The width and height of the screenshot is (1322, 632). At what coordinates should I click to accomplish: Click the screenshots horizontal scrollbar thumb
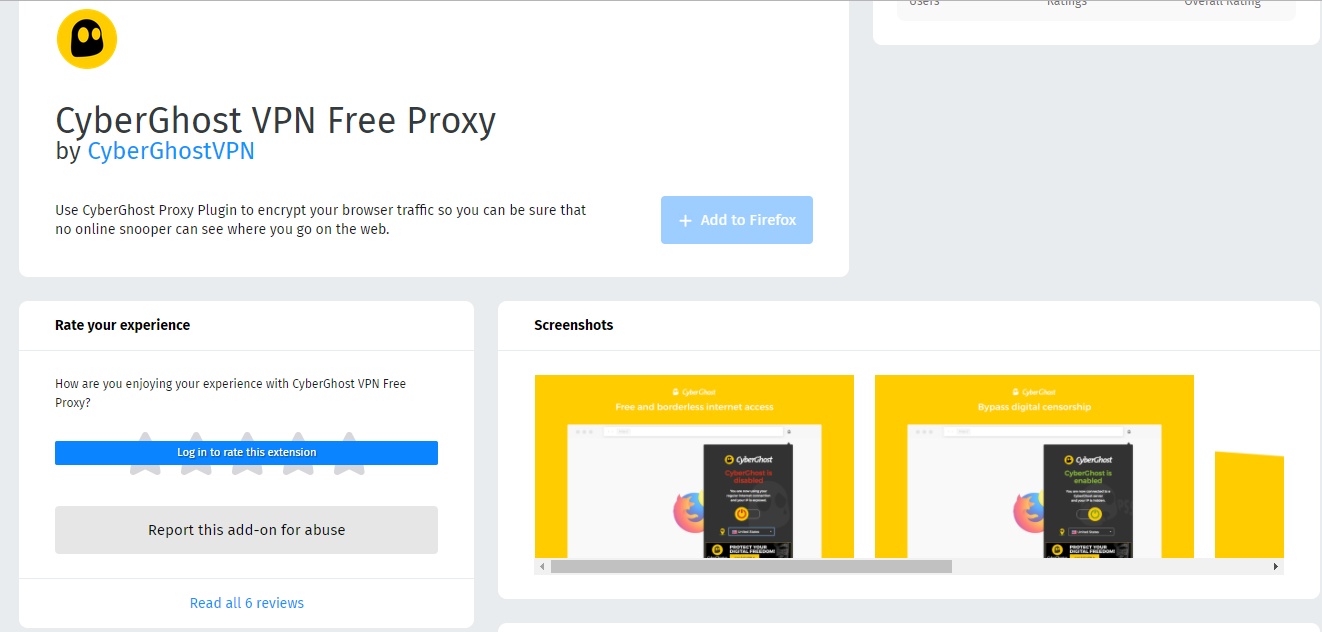click(751, 566)
